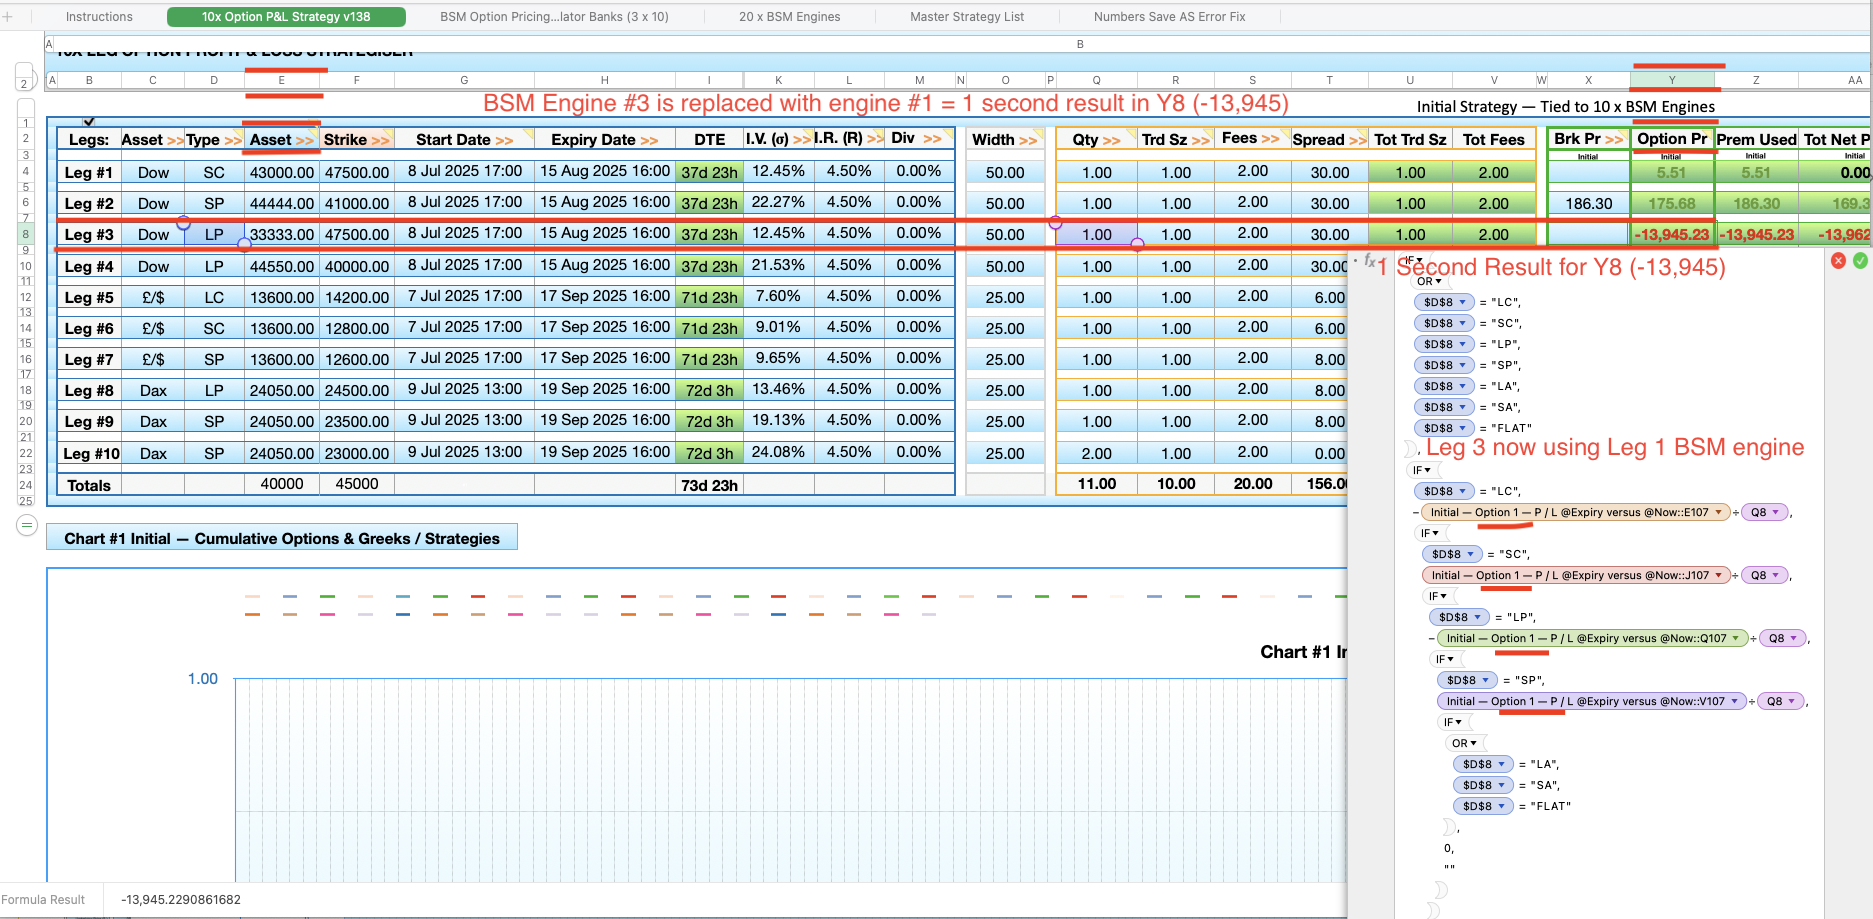Click the fx function icon in formula editor
This screenshot has width=1873, height=919.
pos(1370,260)
